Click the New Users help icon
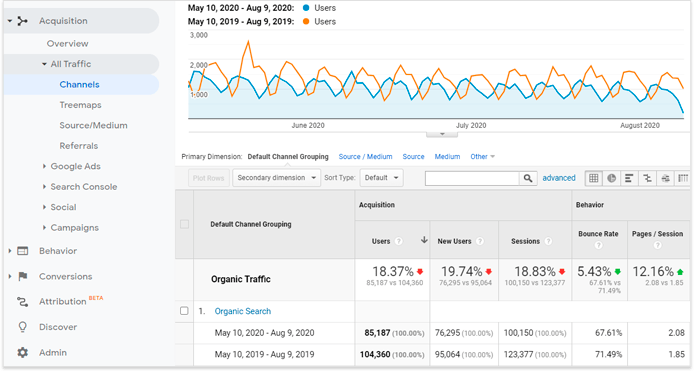The image size is (694, 371). coord(480,241)
